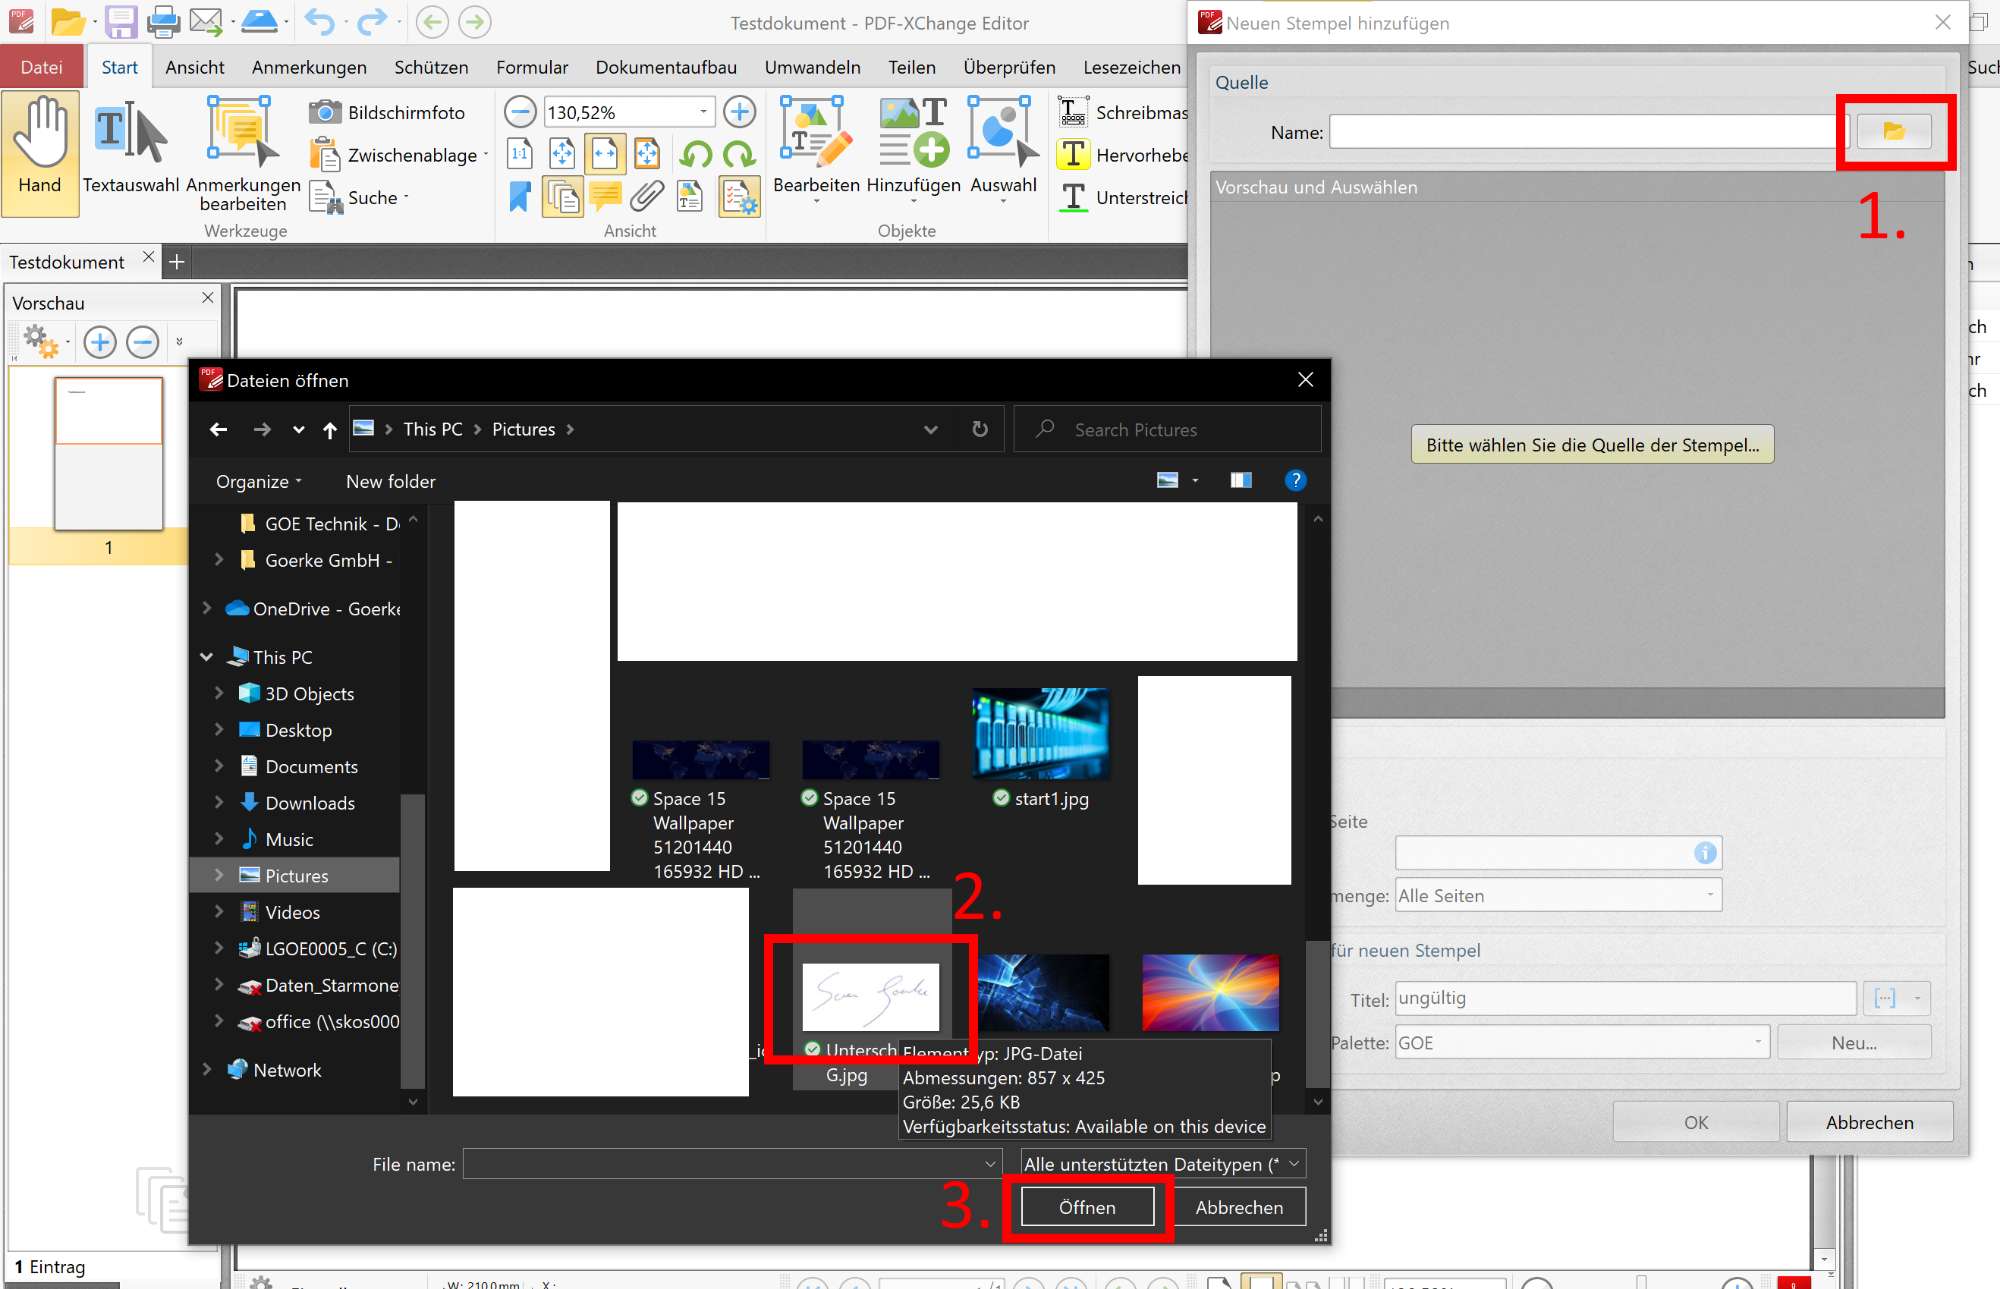Select the start1.jpg thumbnail
This screenshot has height=1289, width=2000.
coord(1040,733)
